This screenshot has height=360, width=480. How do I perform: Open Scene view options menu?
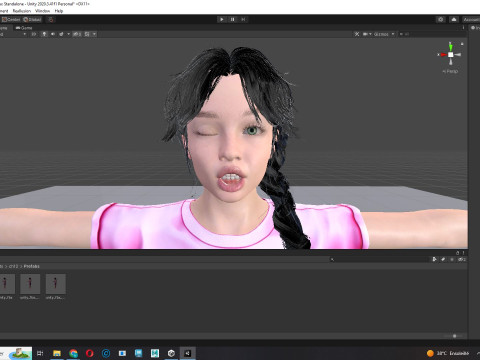(x=463, y=28)
